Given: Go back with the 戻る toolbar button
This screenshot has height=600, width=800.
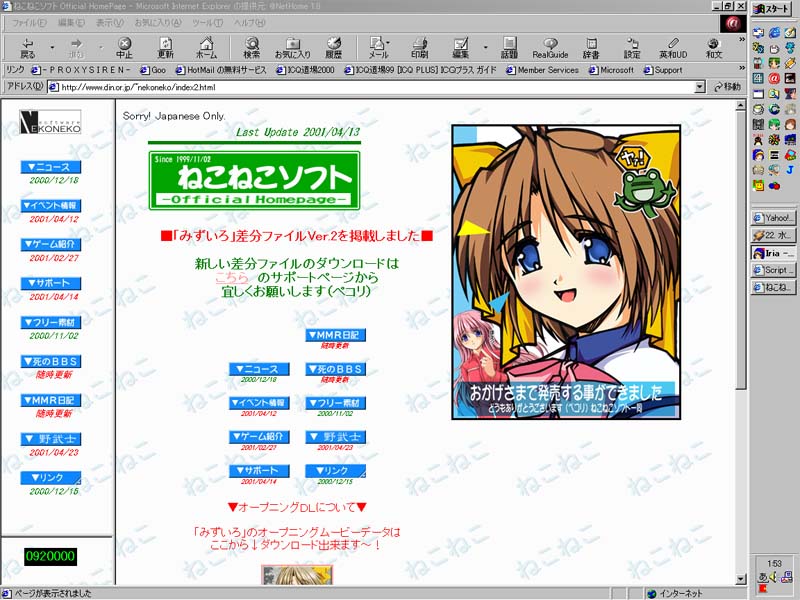Looking at the screenshot, I should coord(28,48).
